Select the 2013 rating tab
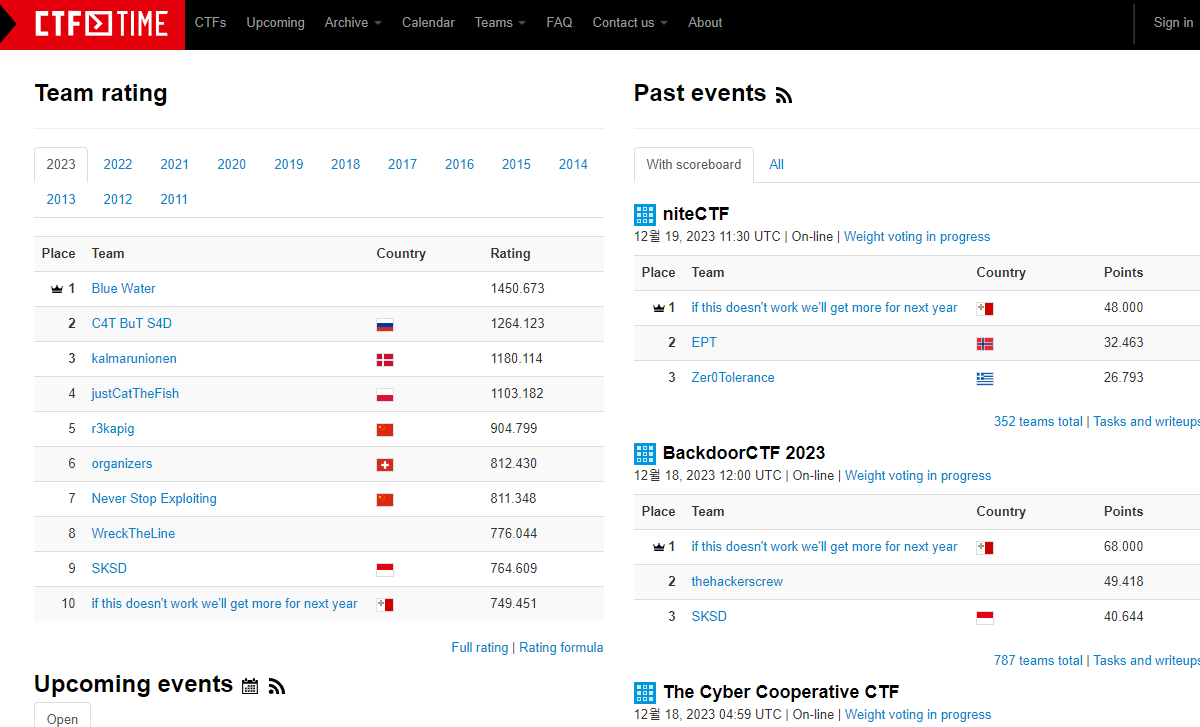The height and width of the screenshot is (727, 1200). 61,199
